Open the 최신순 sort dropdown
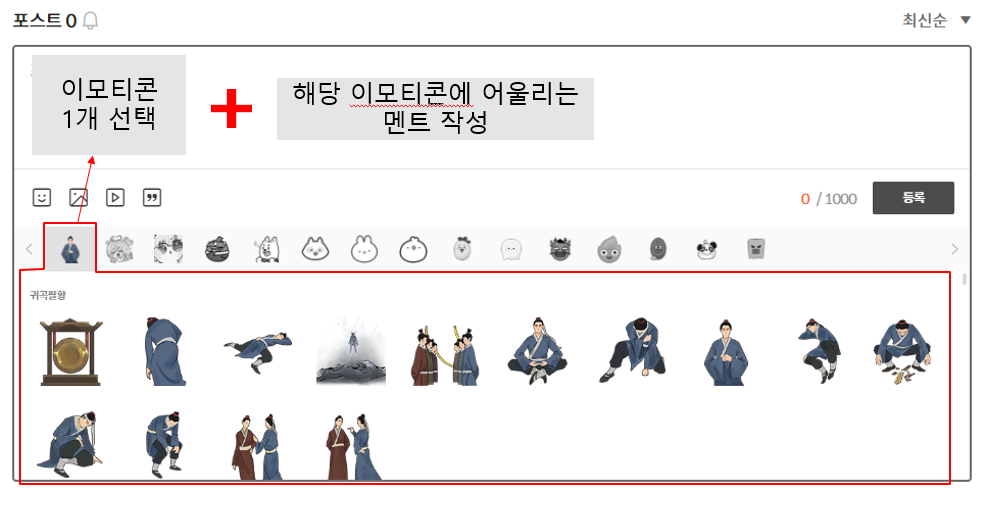Image resolution: width=989 pixels, height=509 pixels. click(x=936, y=20)
